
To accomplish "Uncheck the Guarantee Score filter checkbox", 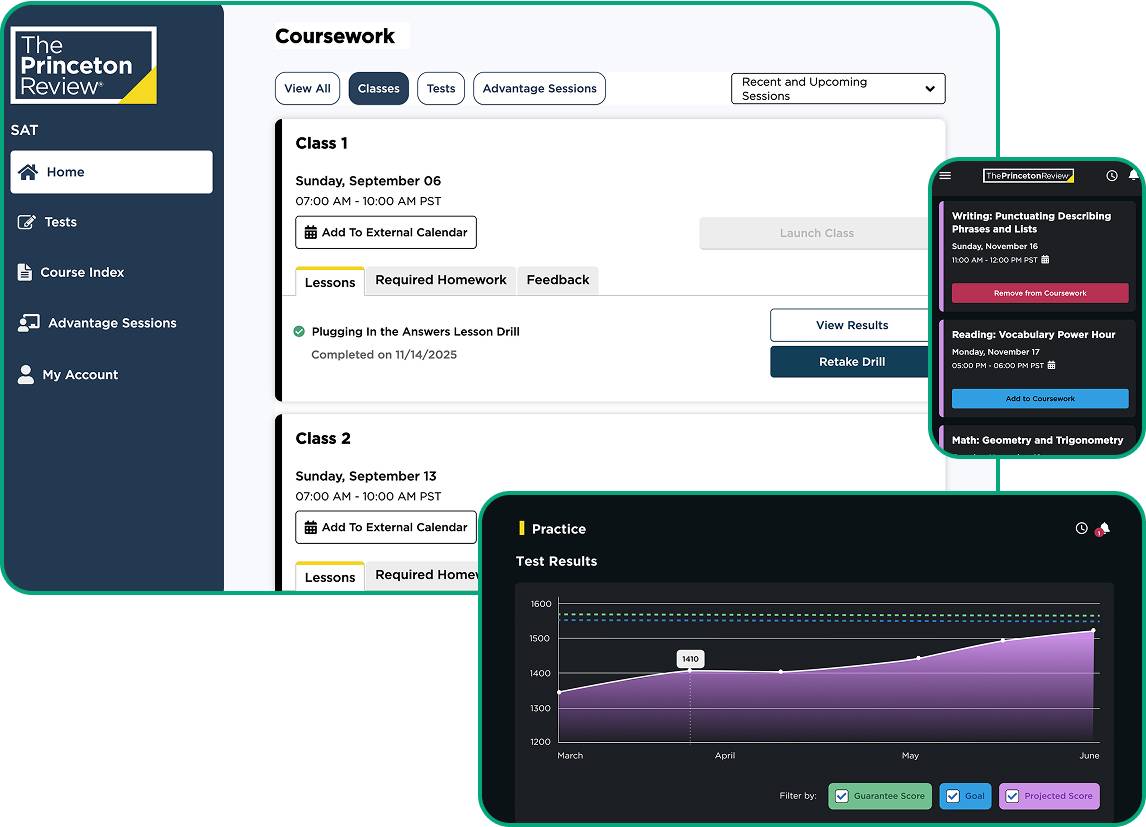I will (842, 796).
